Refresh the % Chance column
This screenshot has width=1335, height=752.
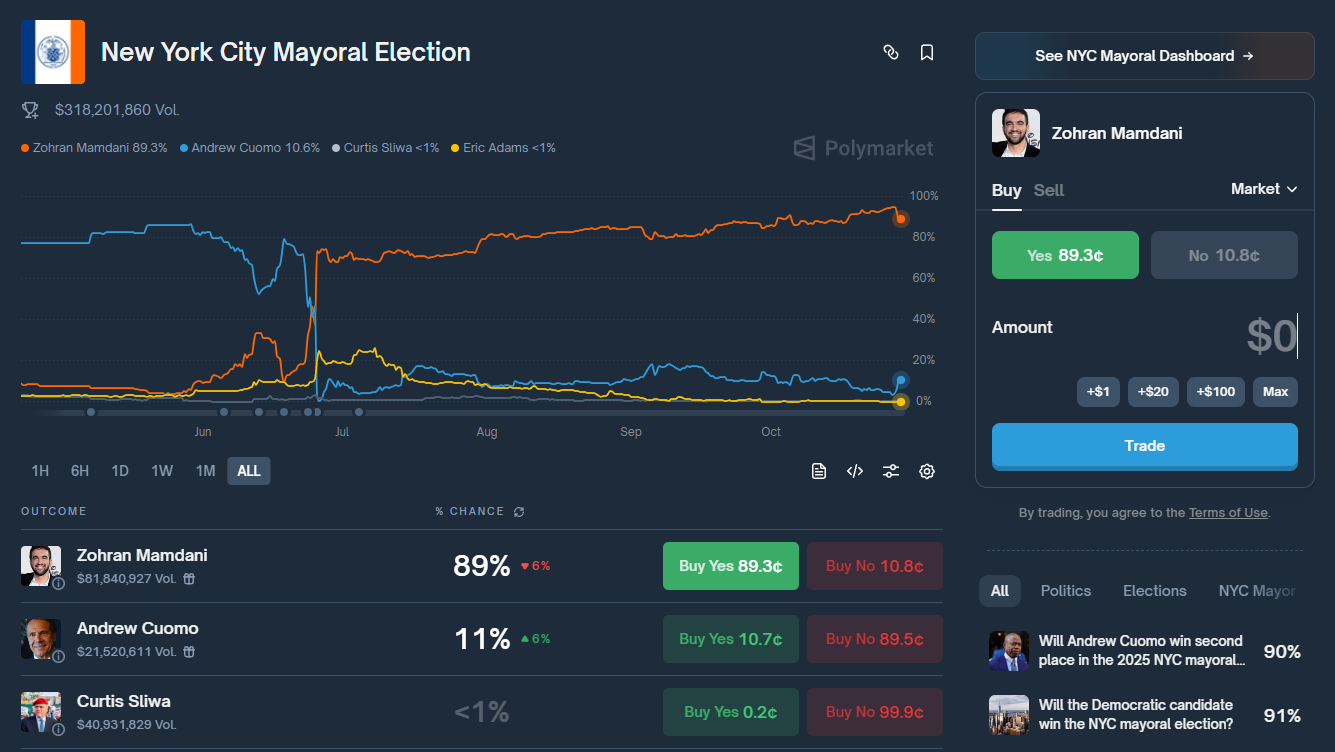click(519, 512)
